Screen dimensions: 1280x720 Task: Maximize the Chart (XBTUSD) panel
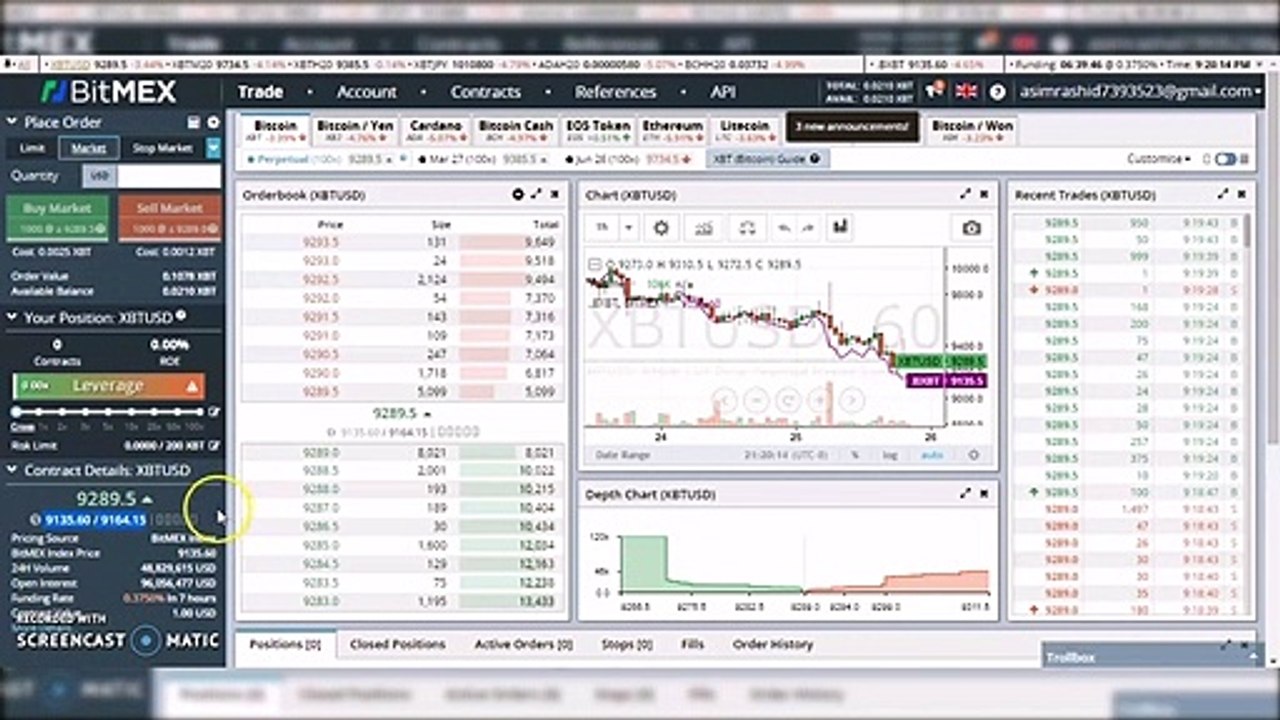click(966, 194)
